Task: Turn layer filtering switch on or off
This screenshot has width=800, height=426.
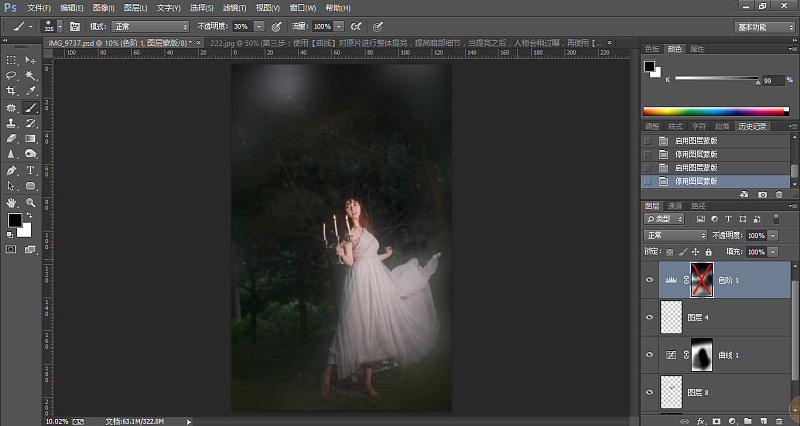Action: click(776, 219)
